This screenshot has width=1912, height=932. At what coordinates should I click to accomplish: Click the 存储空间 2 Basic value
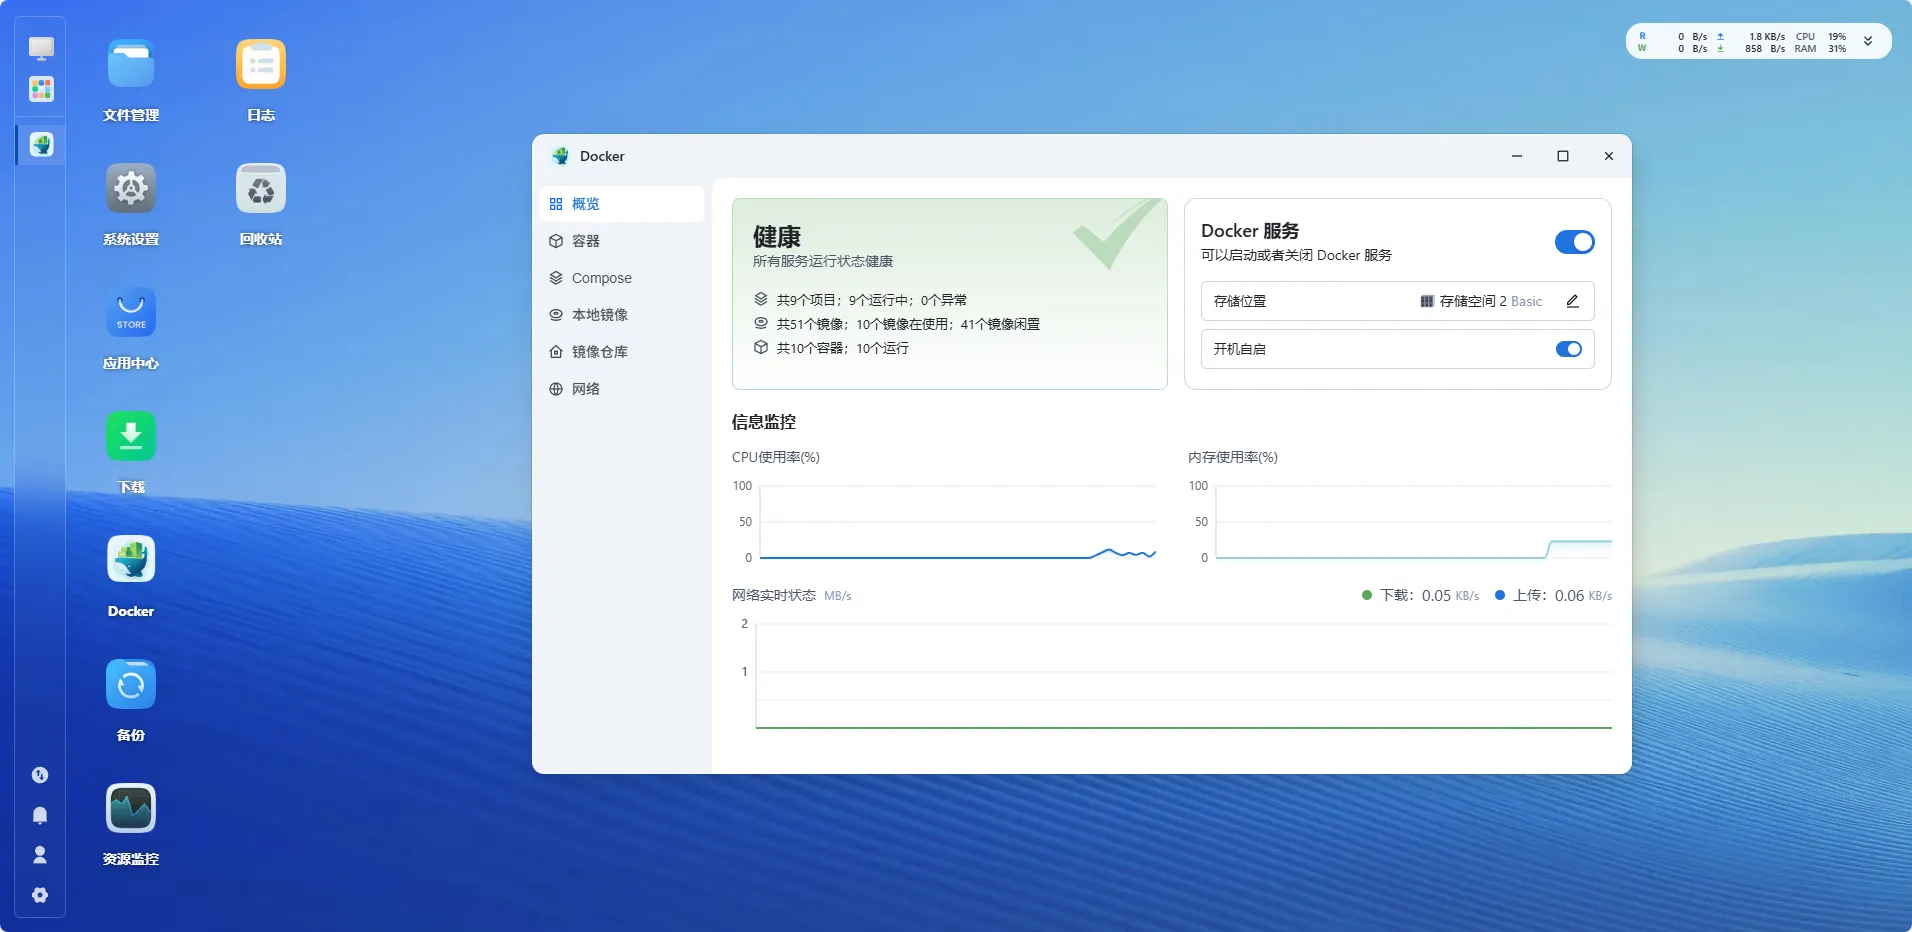coord(1481,301)
